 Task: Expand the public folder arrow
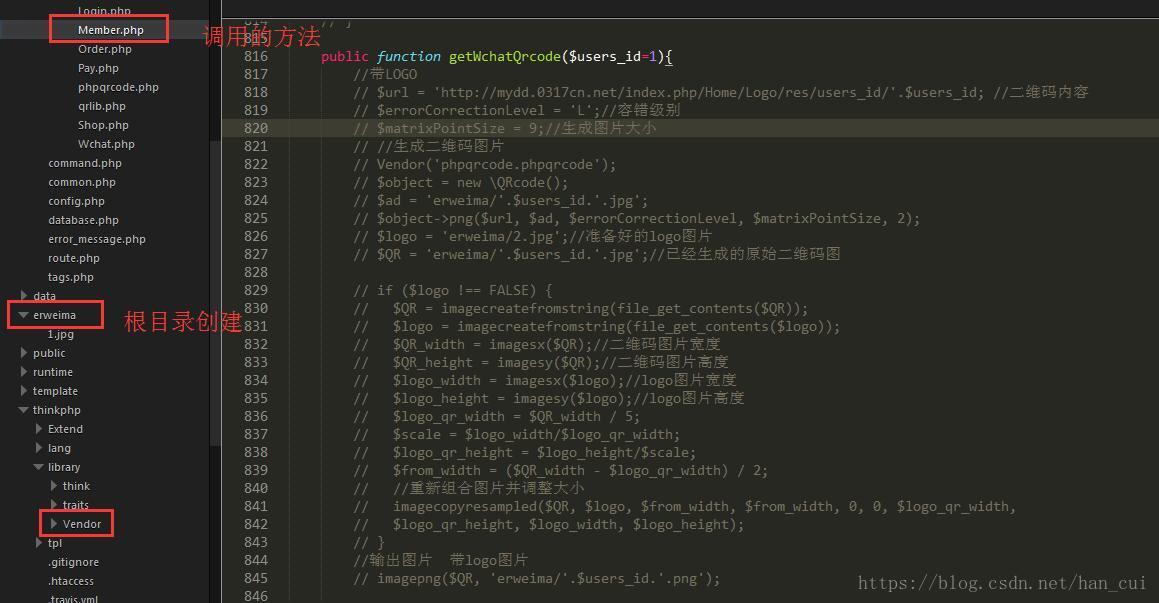[x=24, y=353]
